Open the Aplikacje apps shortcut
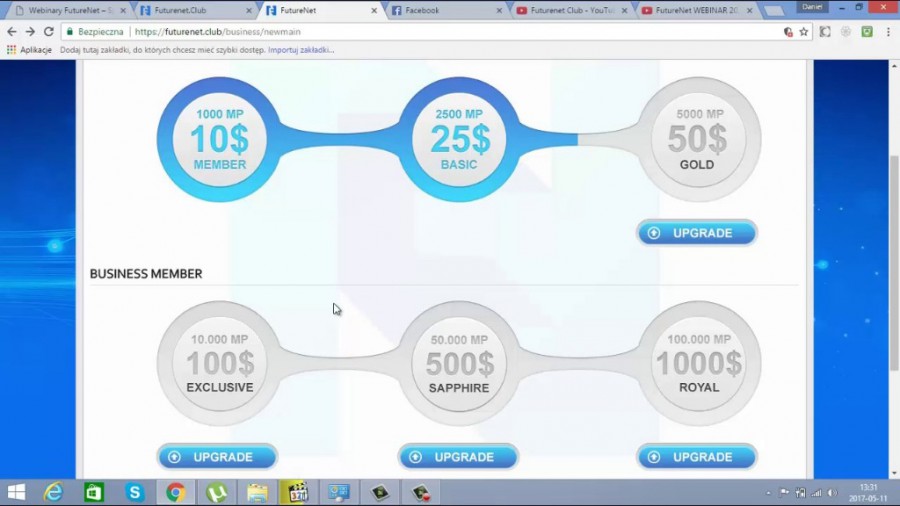The height and width of the screenshot is (506, 900). coord(29,50)
